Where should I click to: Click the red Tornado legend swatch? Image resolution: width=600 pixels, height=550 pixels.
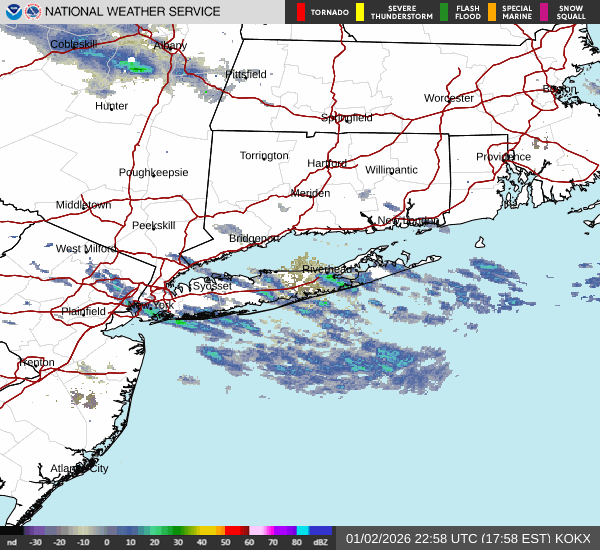tap(301, 12)
